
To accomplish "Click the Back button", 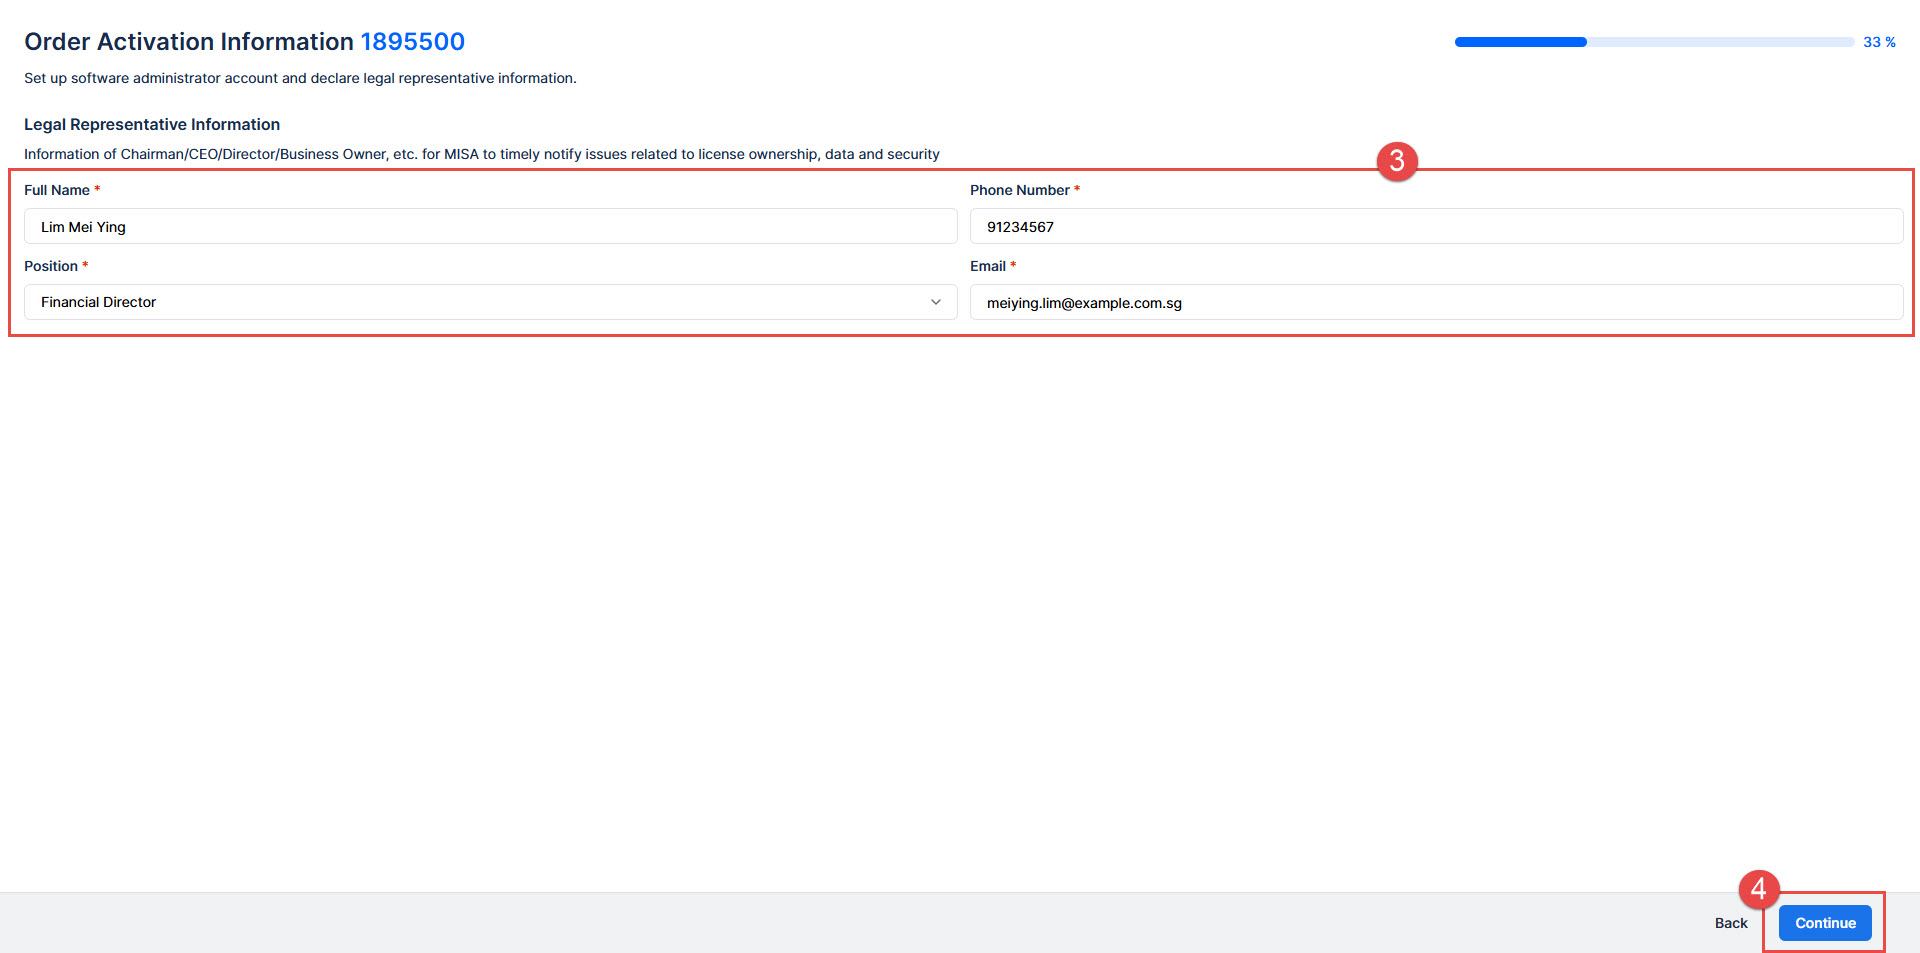I will pyautogui.click(x=1731, y=923).
